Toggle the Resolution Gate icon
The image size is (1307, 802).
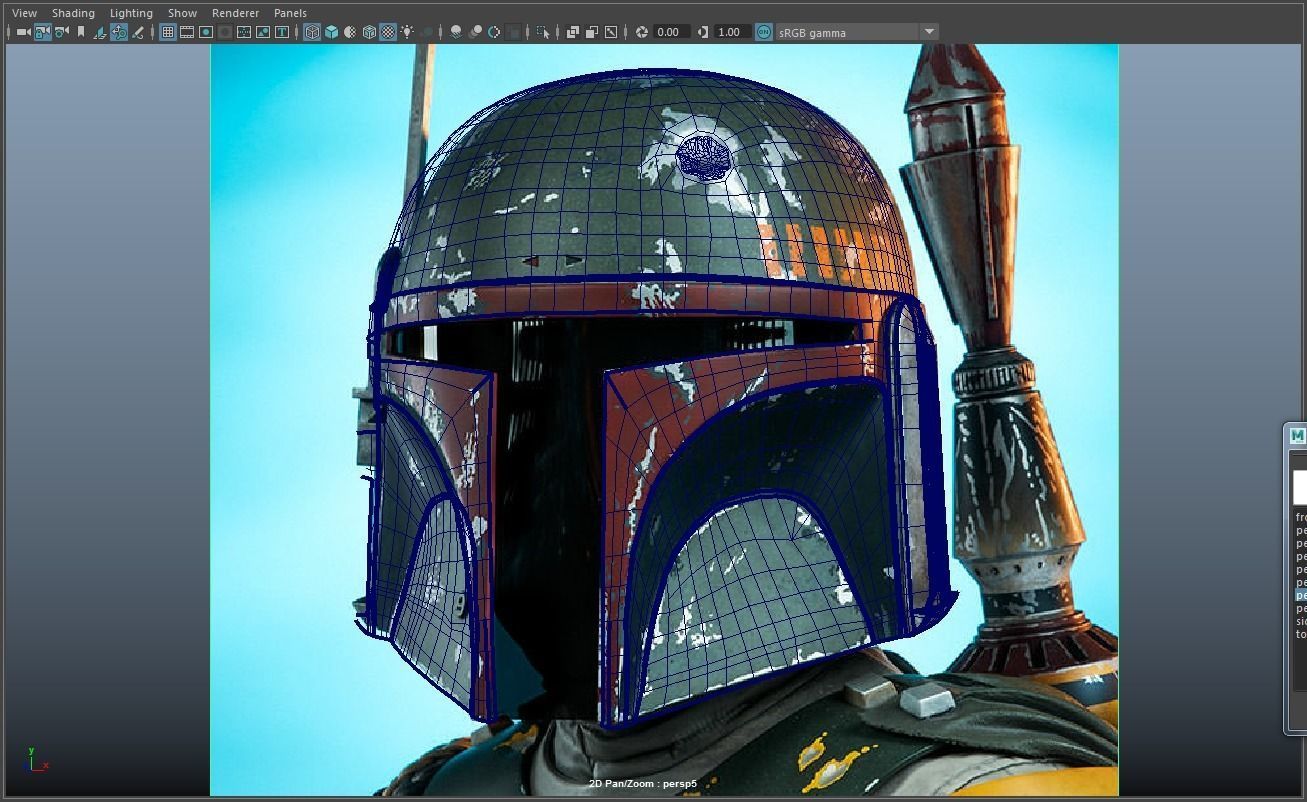[206, 32]
